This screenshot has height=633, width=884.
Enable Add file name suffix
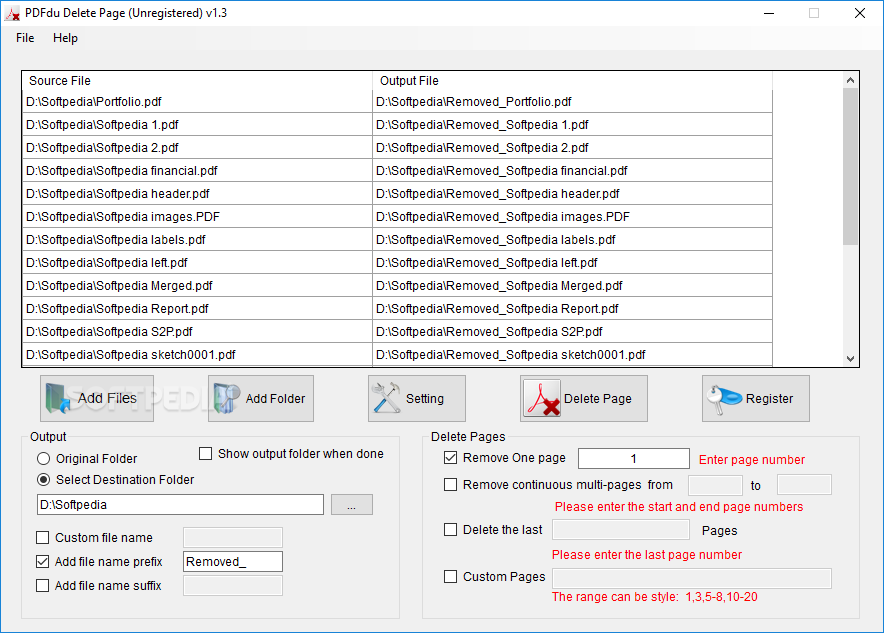(x=42, y=586)
